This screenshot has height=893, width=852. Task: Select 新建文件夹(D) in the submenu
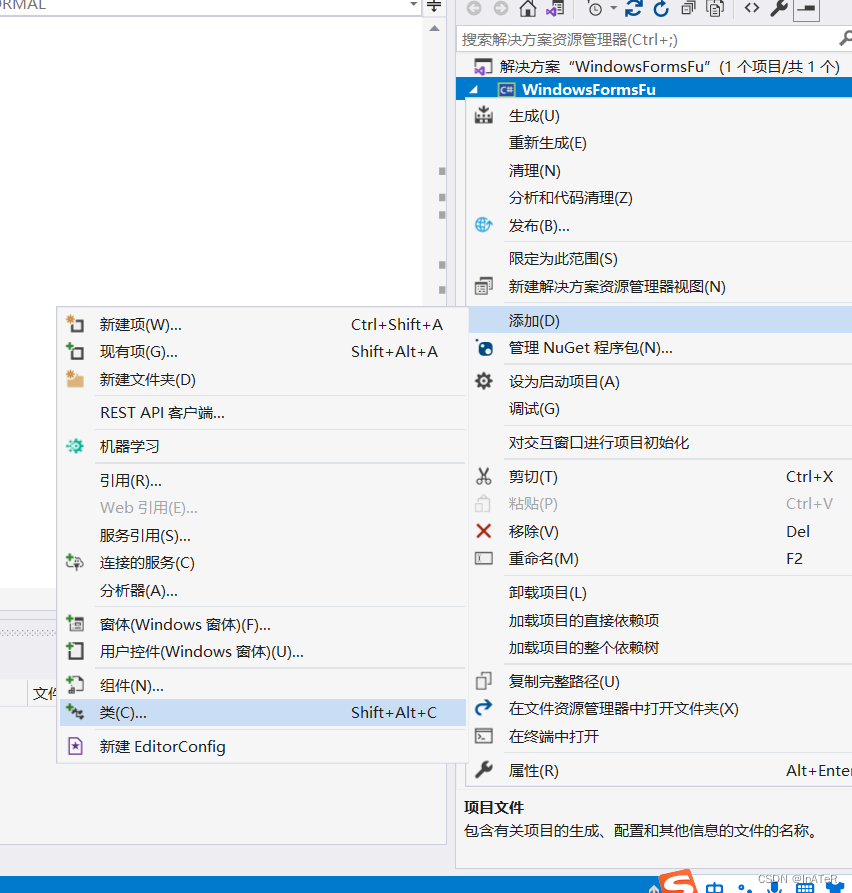tap(263, 379)
